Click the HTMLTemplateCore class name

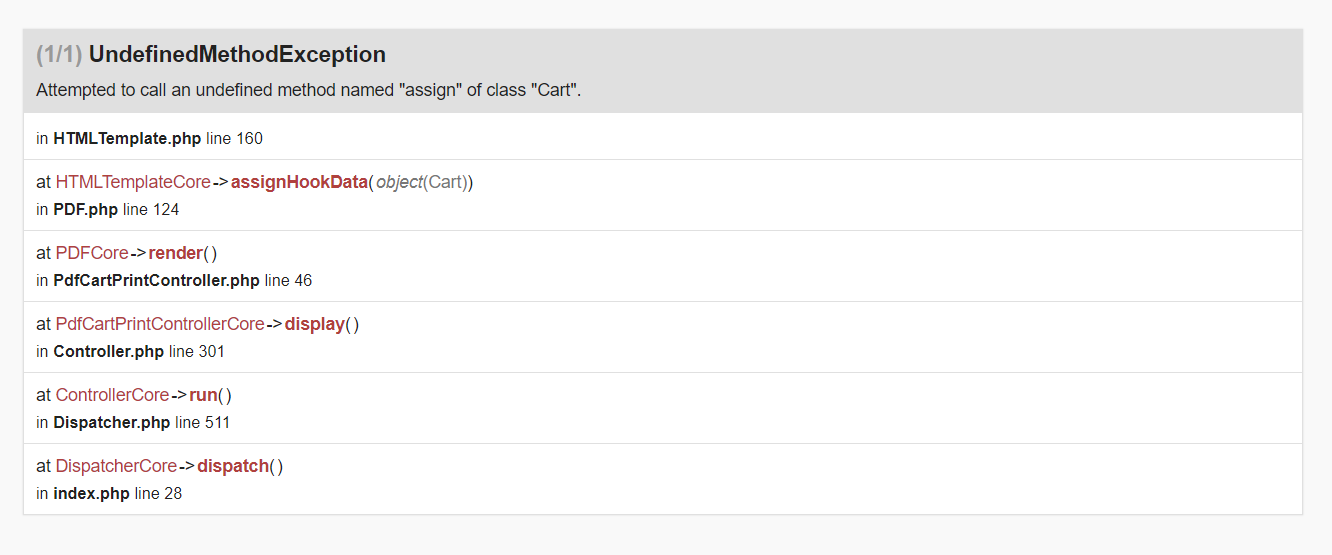[x=133, y=182]
